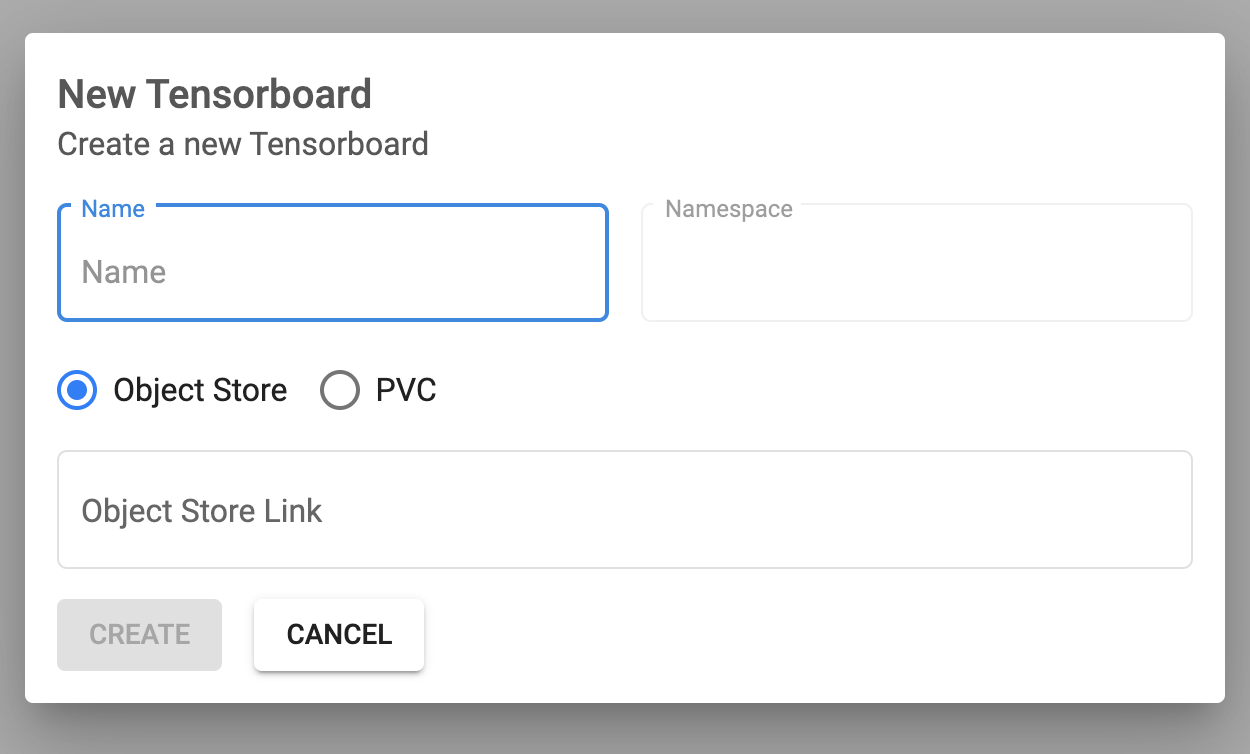The height and width of the screenshot is (754, 1250).
Task: Choose Object Store as the storage option
Action: coord(77,390)
